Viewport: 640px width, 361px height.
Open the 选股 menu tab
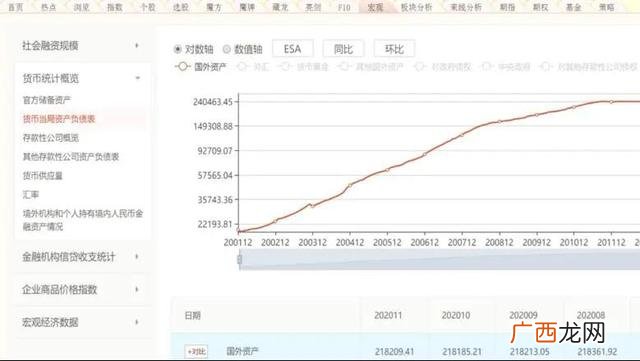coord(181,7)
